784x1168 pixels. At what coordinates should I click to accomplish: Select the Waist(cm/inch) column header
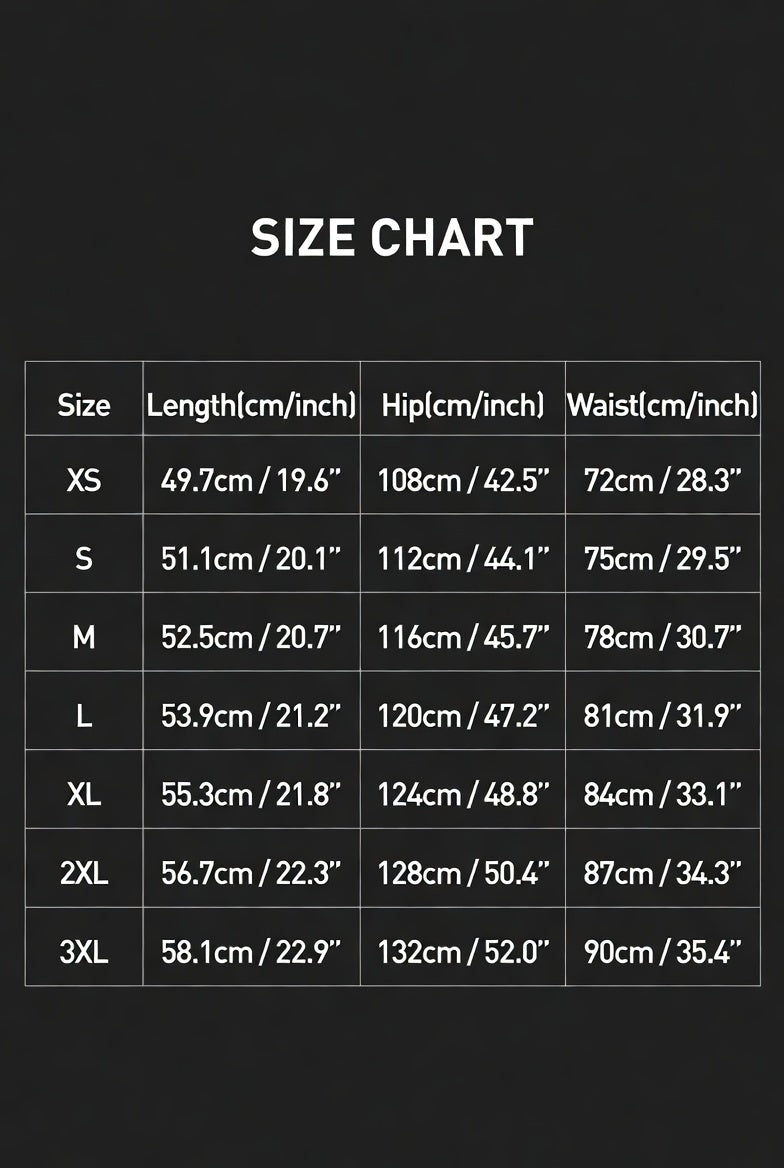(663, 406)
